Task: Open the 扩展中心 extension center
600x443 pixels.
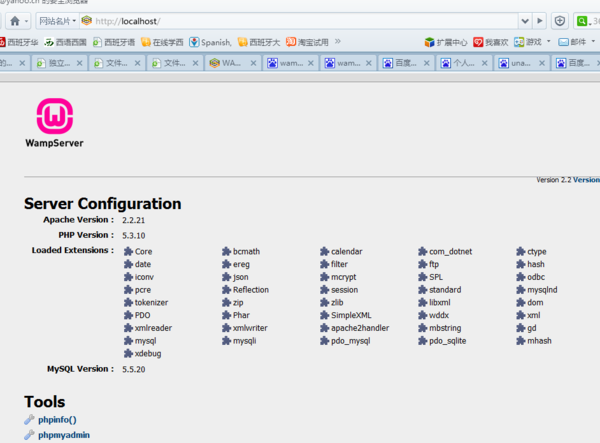Action: click(445, 42)
